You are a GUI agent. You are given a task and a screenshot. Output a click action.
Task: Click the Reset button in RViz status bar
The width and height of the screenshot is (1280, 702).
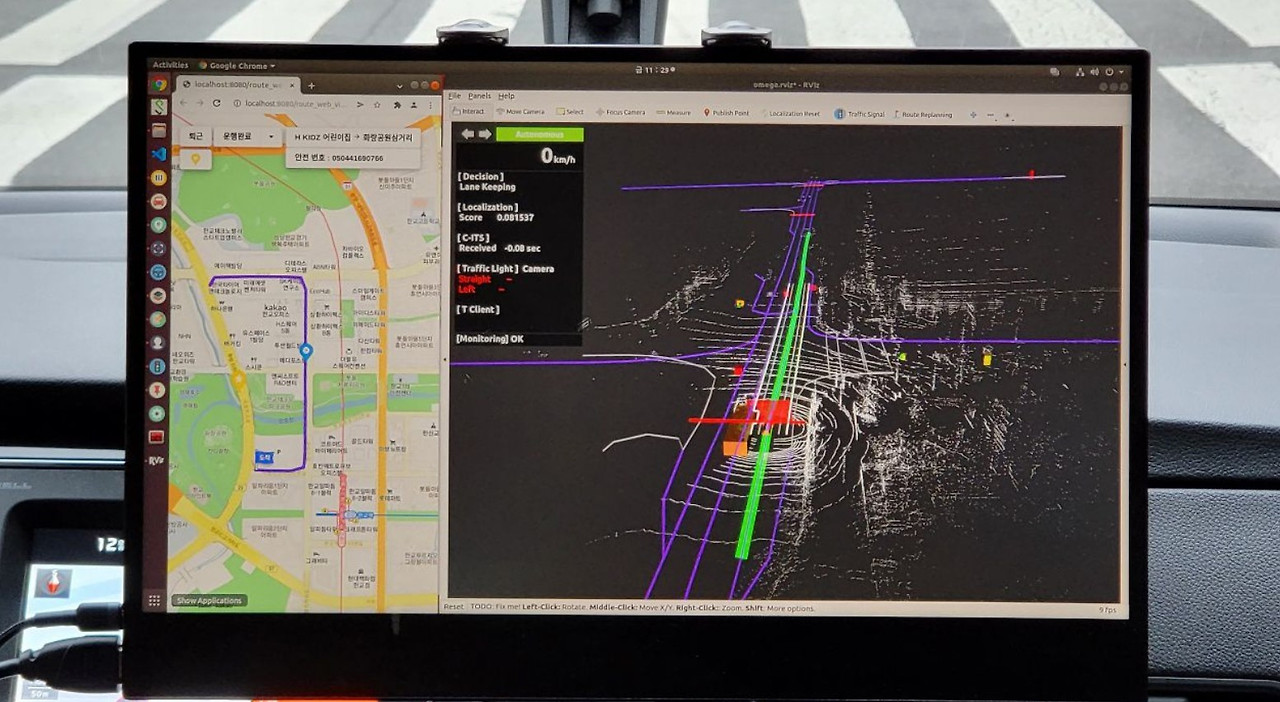pos(453,607)
